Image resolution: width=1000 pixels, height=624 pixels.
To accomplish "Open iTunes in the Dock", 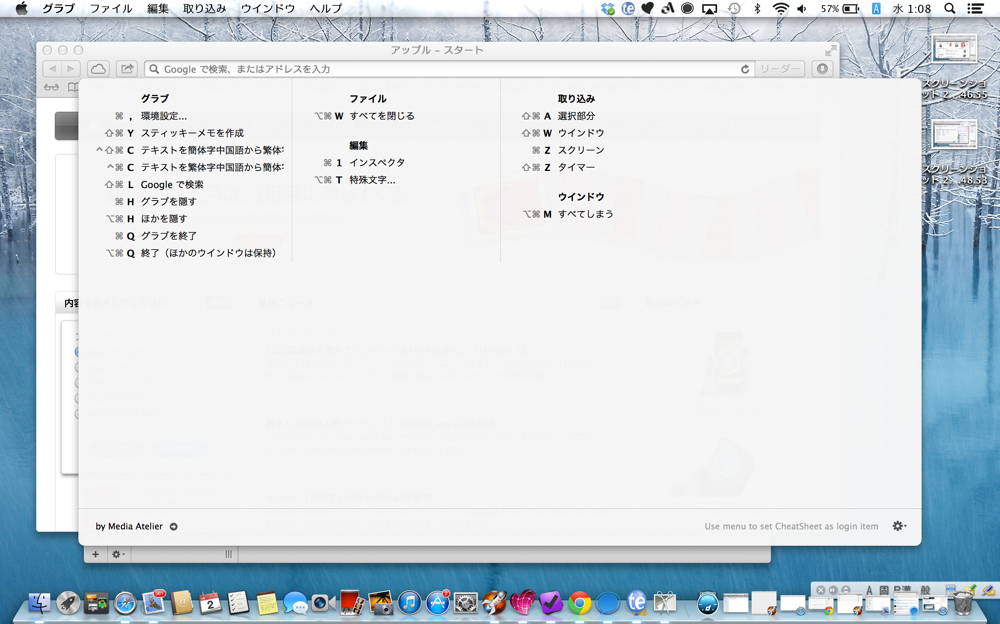I will point(409,603).
